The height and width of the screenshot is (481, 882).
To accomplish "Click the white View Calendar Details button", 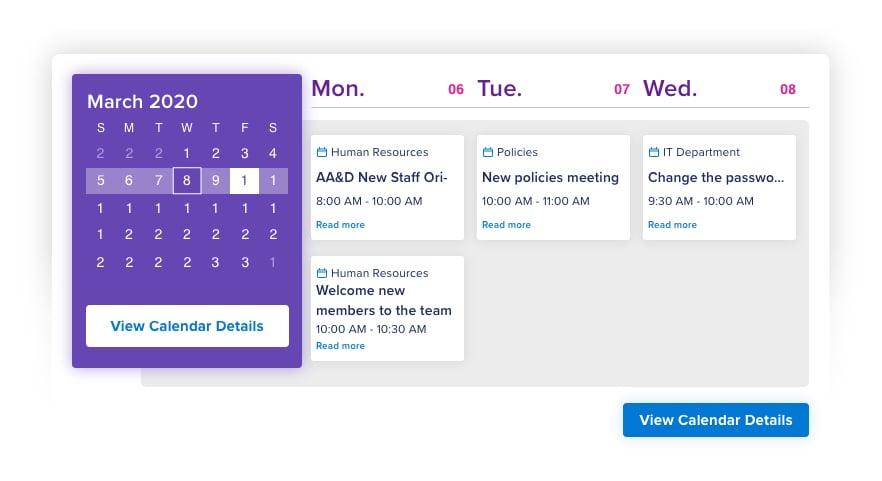I will pyautogui.click(x=187, y=326).
